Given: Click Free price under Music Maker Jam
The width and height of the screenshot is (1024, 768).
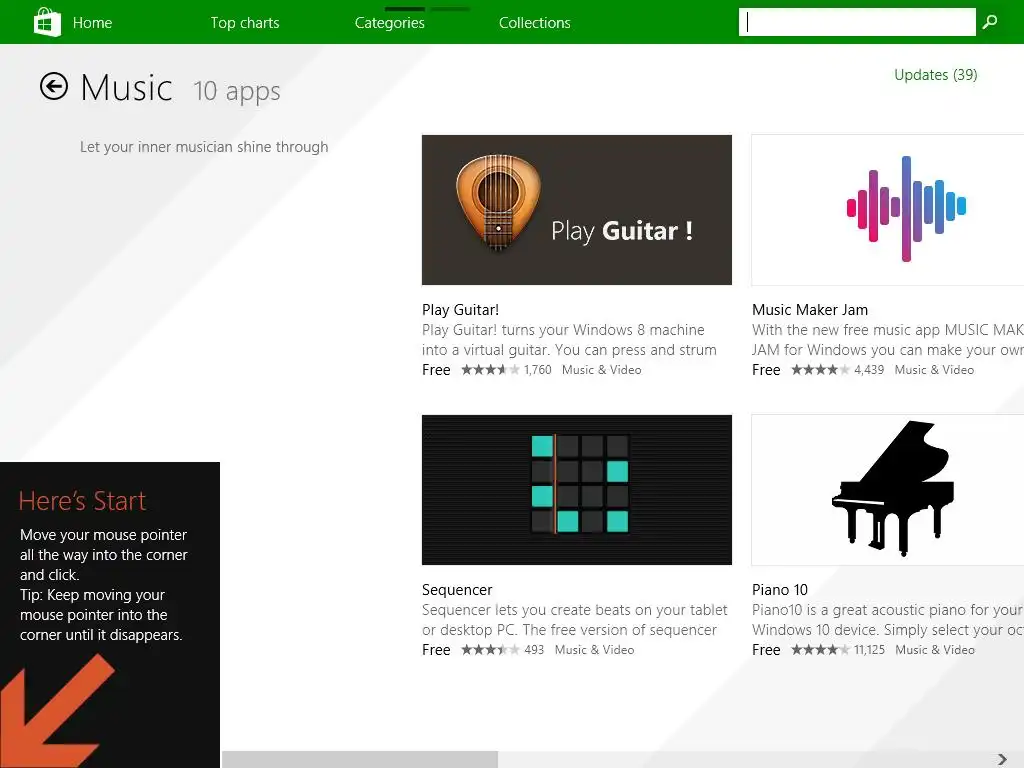Looking at the screenshot, I should [x=766, y=370].
